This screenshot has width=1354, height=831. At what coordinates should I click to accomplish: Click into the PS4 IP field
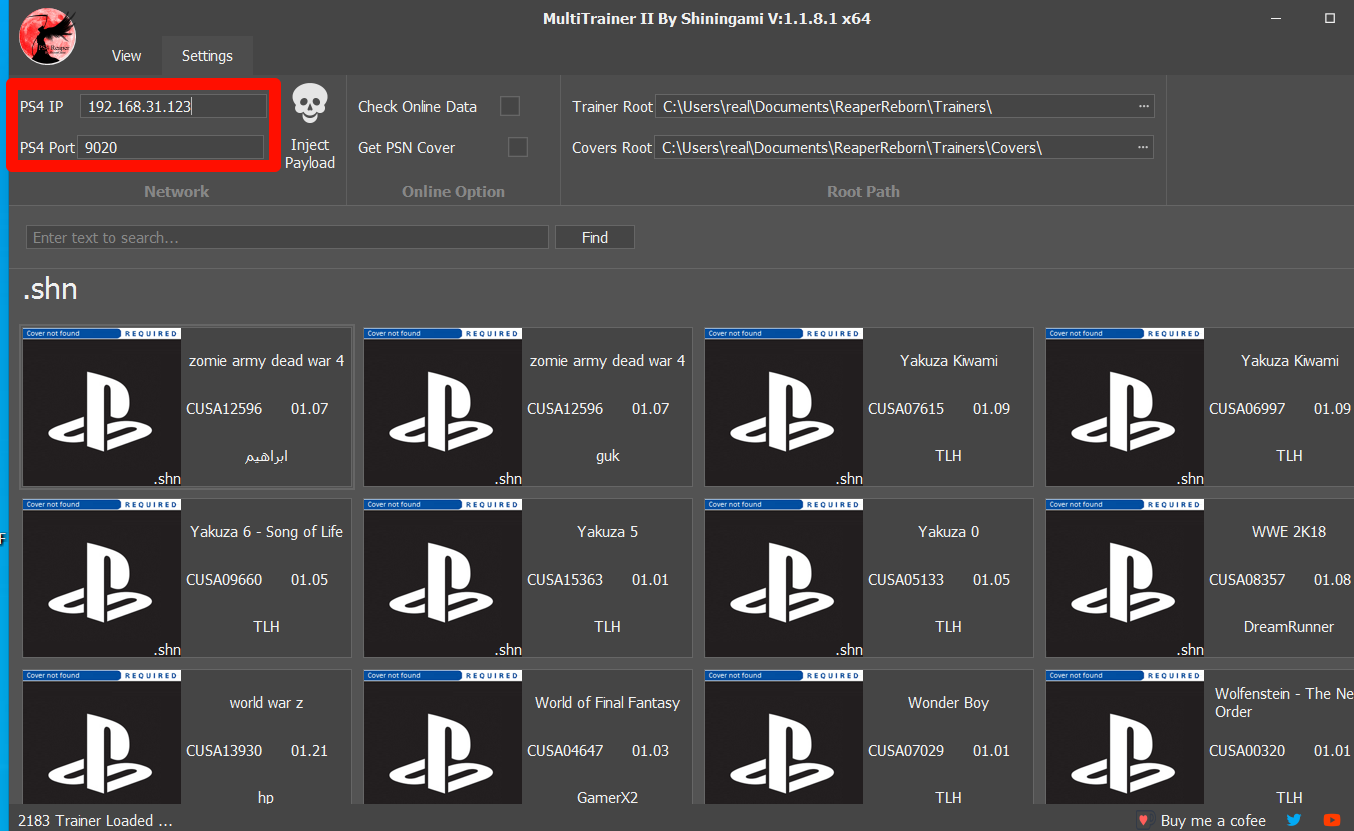click(x=174, y=106)
